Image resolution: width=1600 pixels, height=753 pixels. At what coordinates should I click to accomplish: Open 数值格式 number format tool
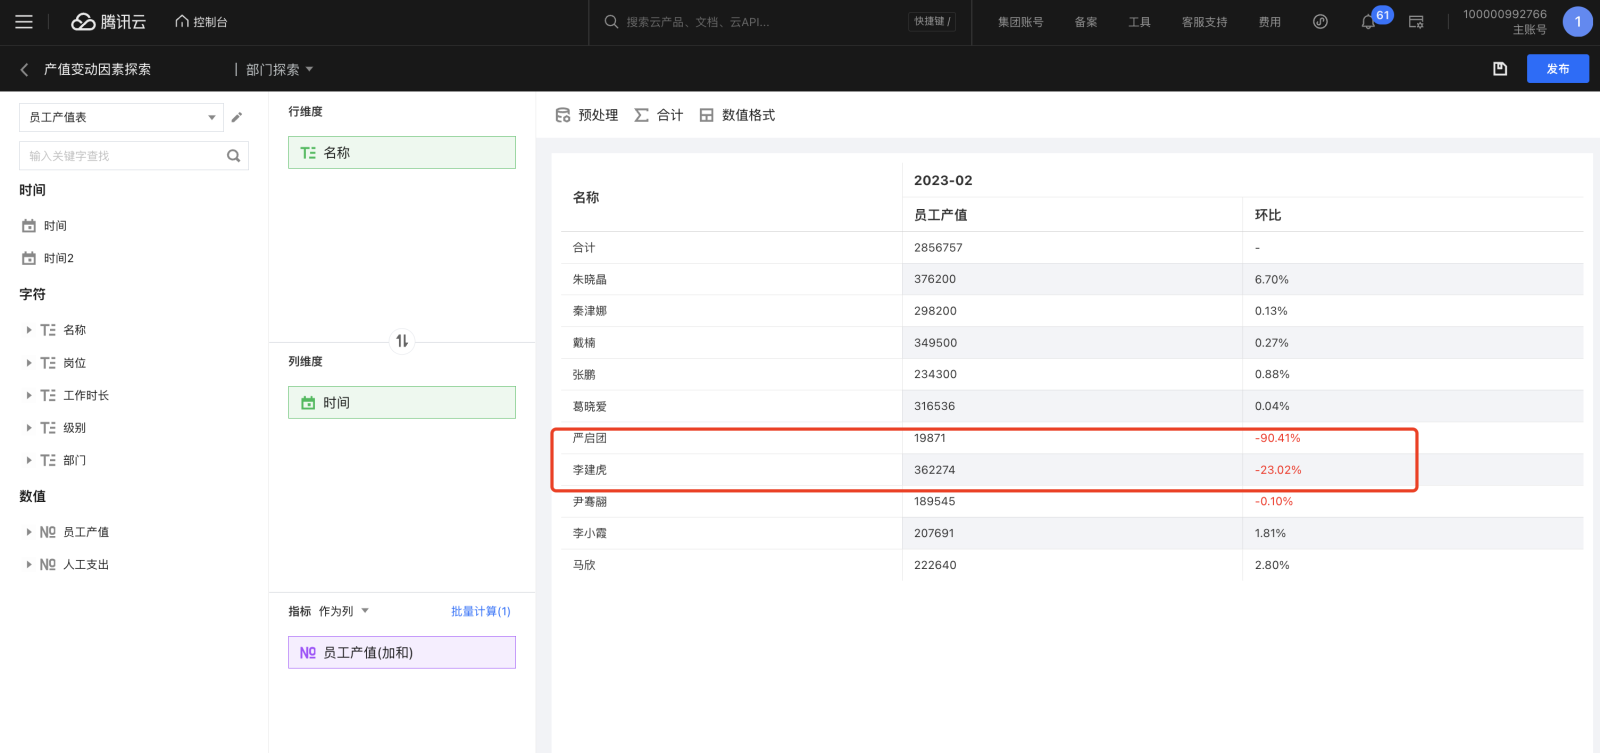click(737, 115)
